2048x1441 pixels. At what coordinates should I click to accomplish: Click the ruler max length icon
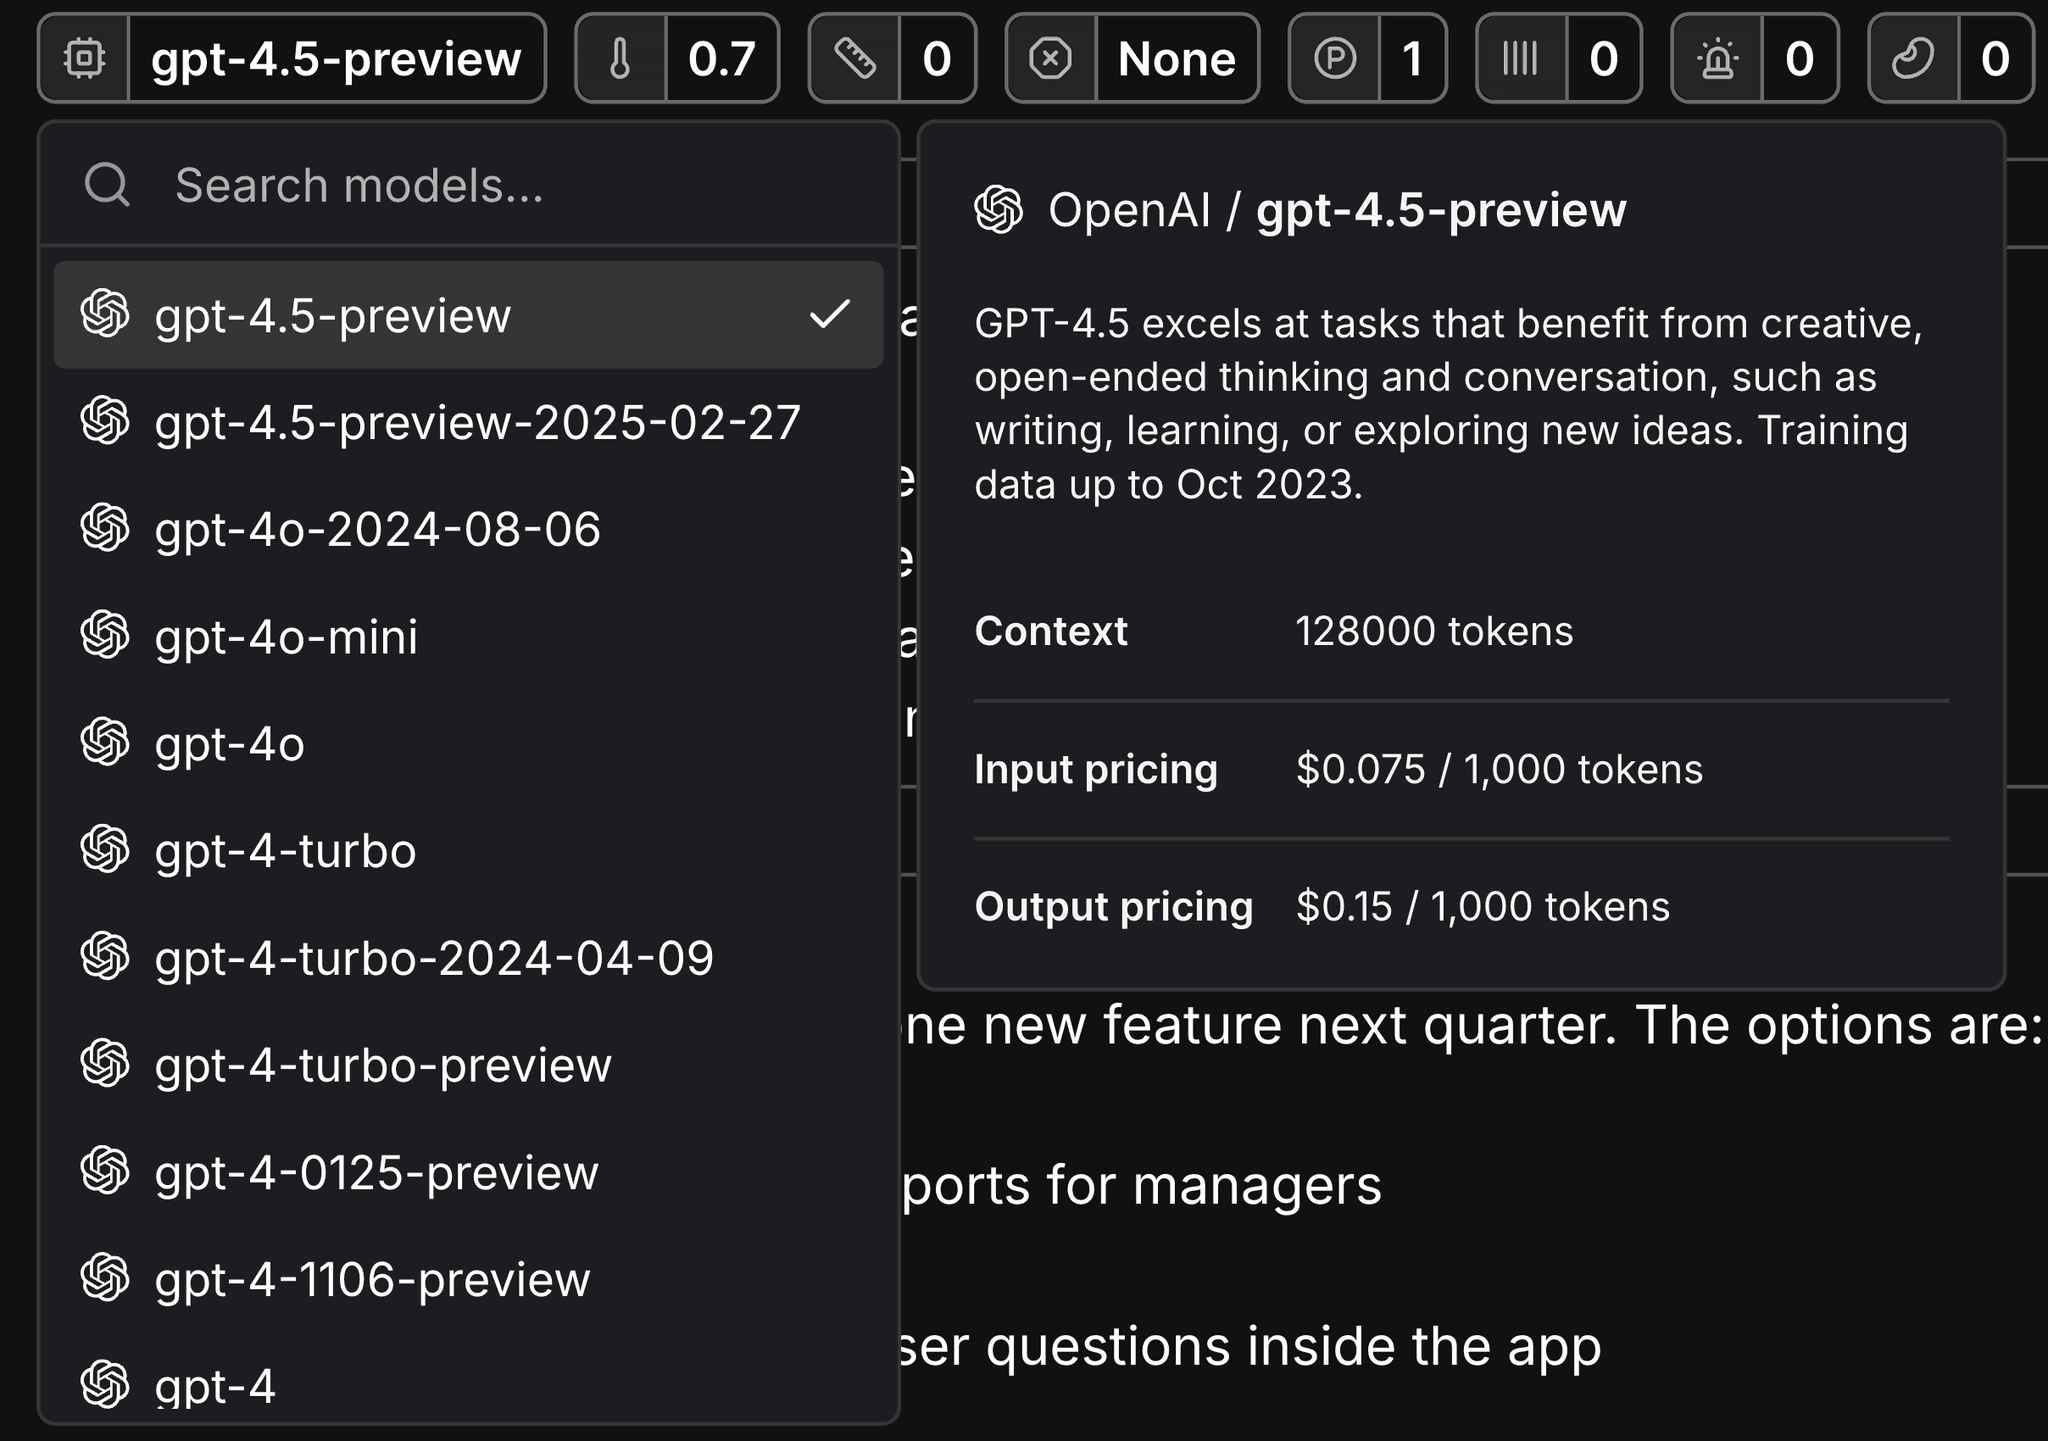[854, 59]
